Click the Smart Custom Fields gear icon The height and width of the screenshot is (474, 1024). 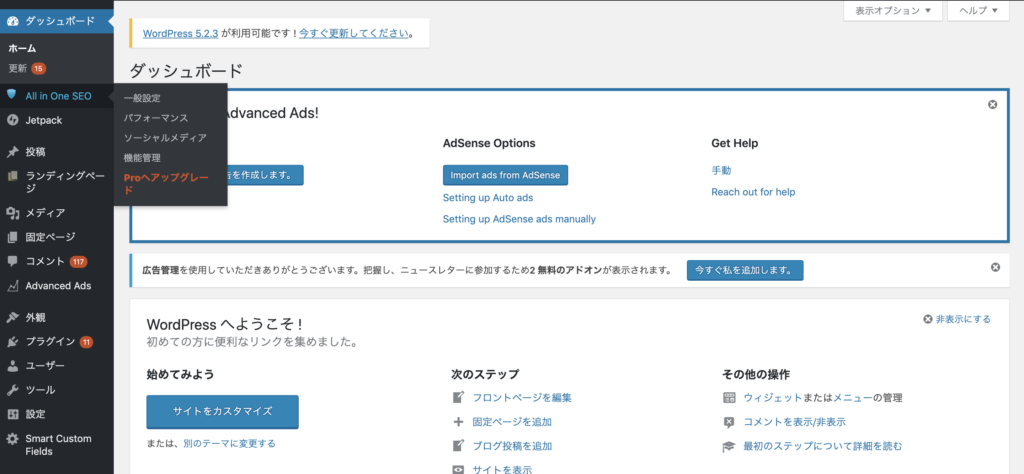coord(12,439)
